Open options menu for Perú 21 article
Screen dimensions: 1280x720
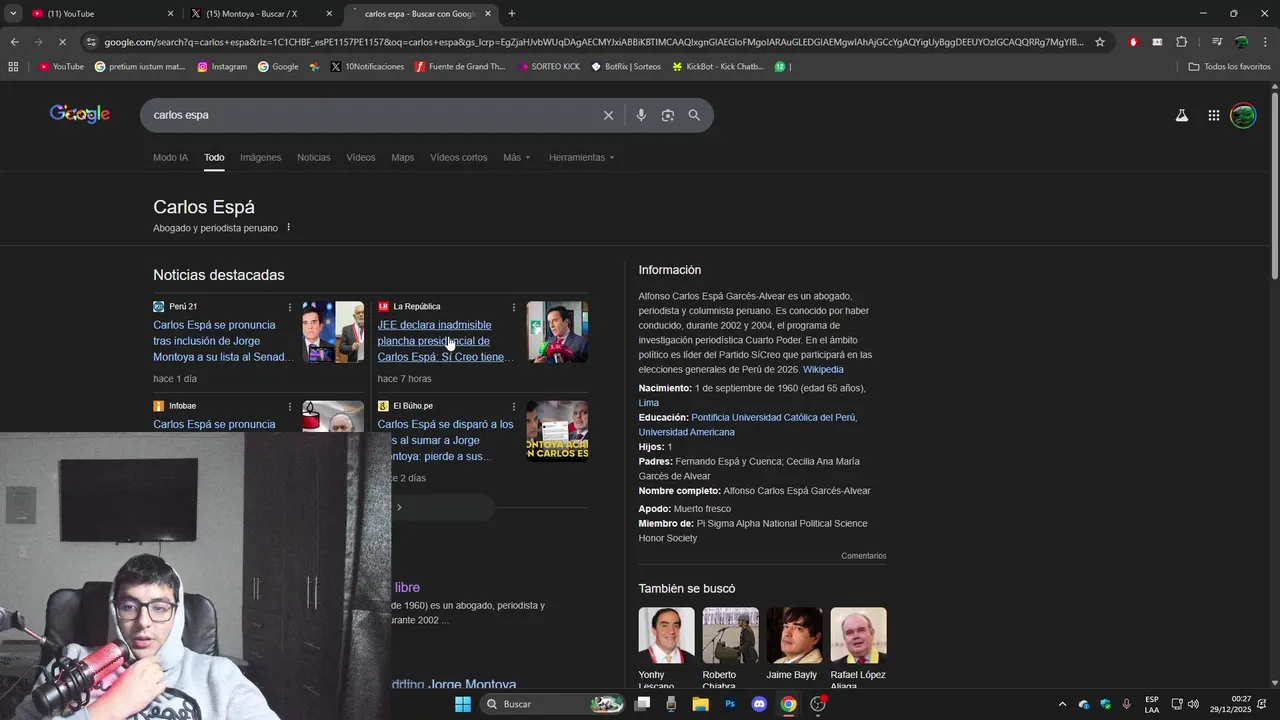tap(290, 307)
